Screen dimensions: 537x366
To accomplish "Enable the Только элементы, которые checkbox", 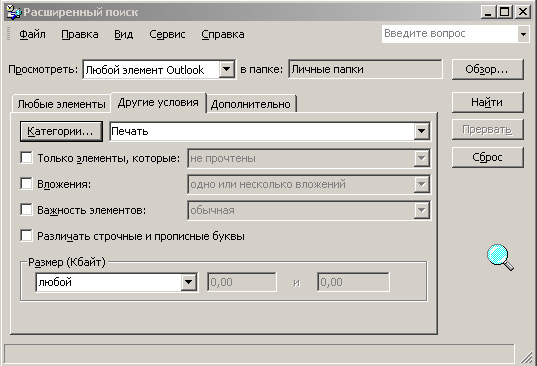I will [x=26, y=158].
